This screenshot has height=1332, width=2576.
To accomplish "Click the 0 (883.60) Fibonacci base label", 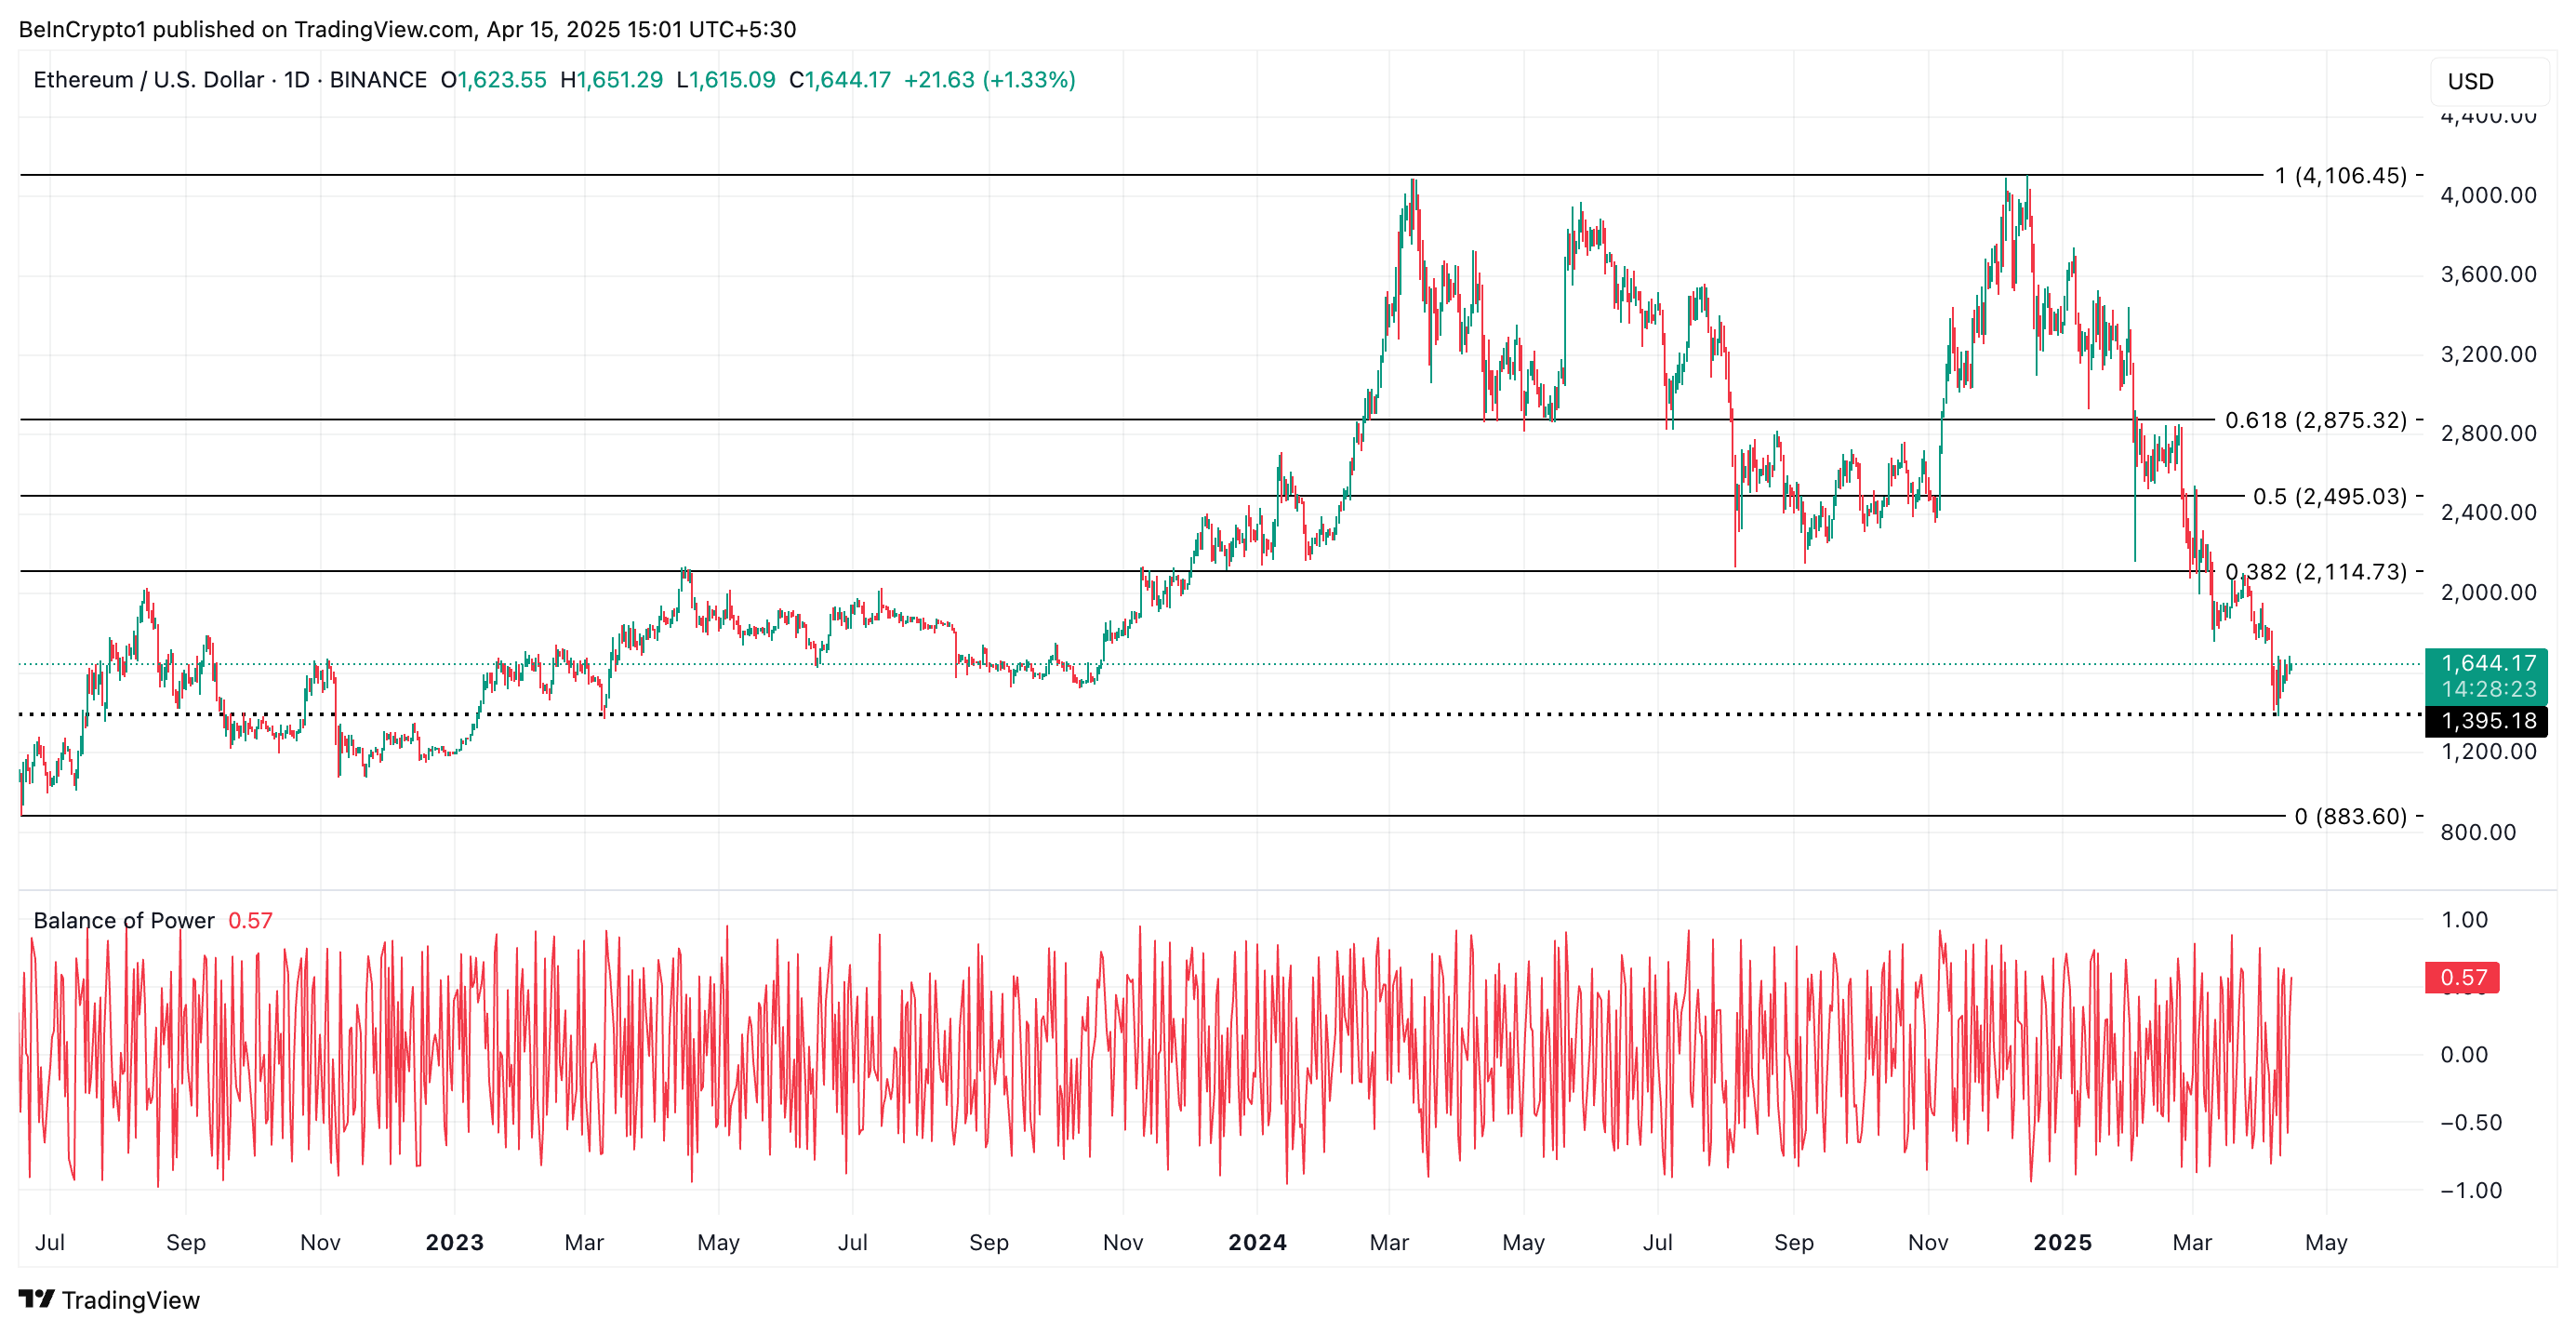I will click(x=2350, y=816).
